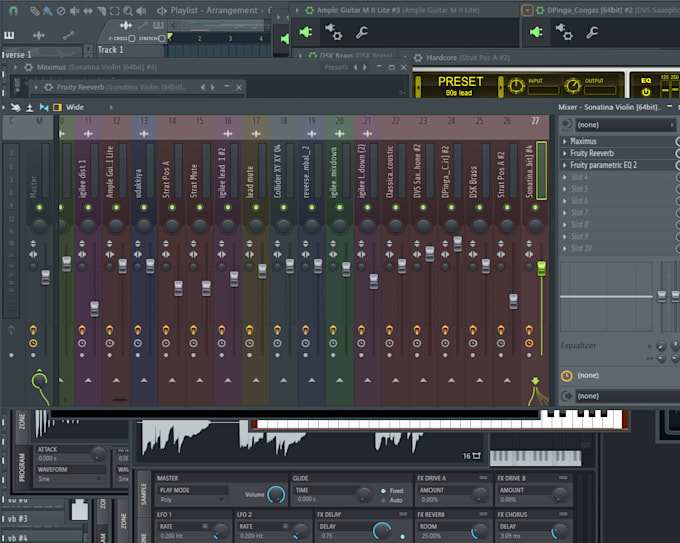This screenshot has width=680, height=543.
Task: Open the mixer input (none) dropdown
Action: (x=624, y=125)
